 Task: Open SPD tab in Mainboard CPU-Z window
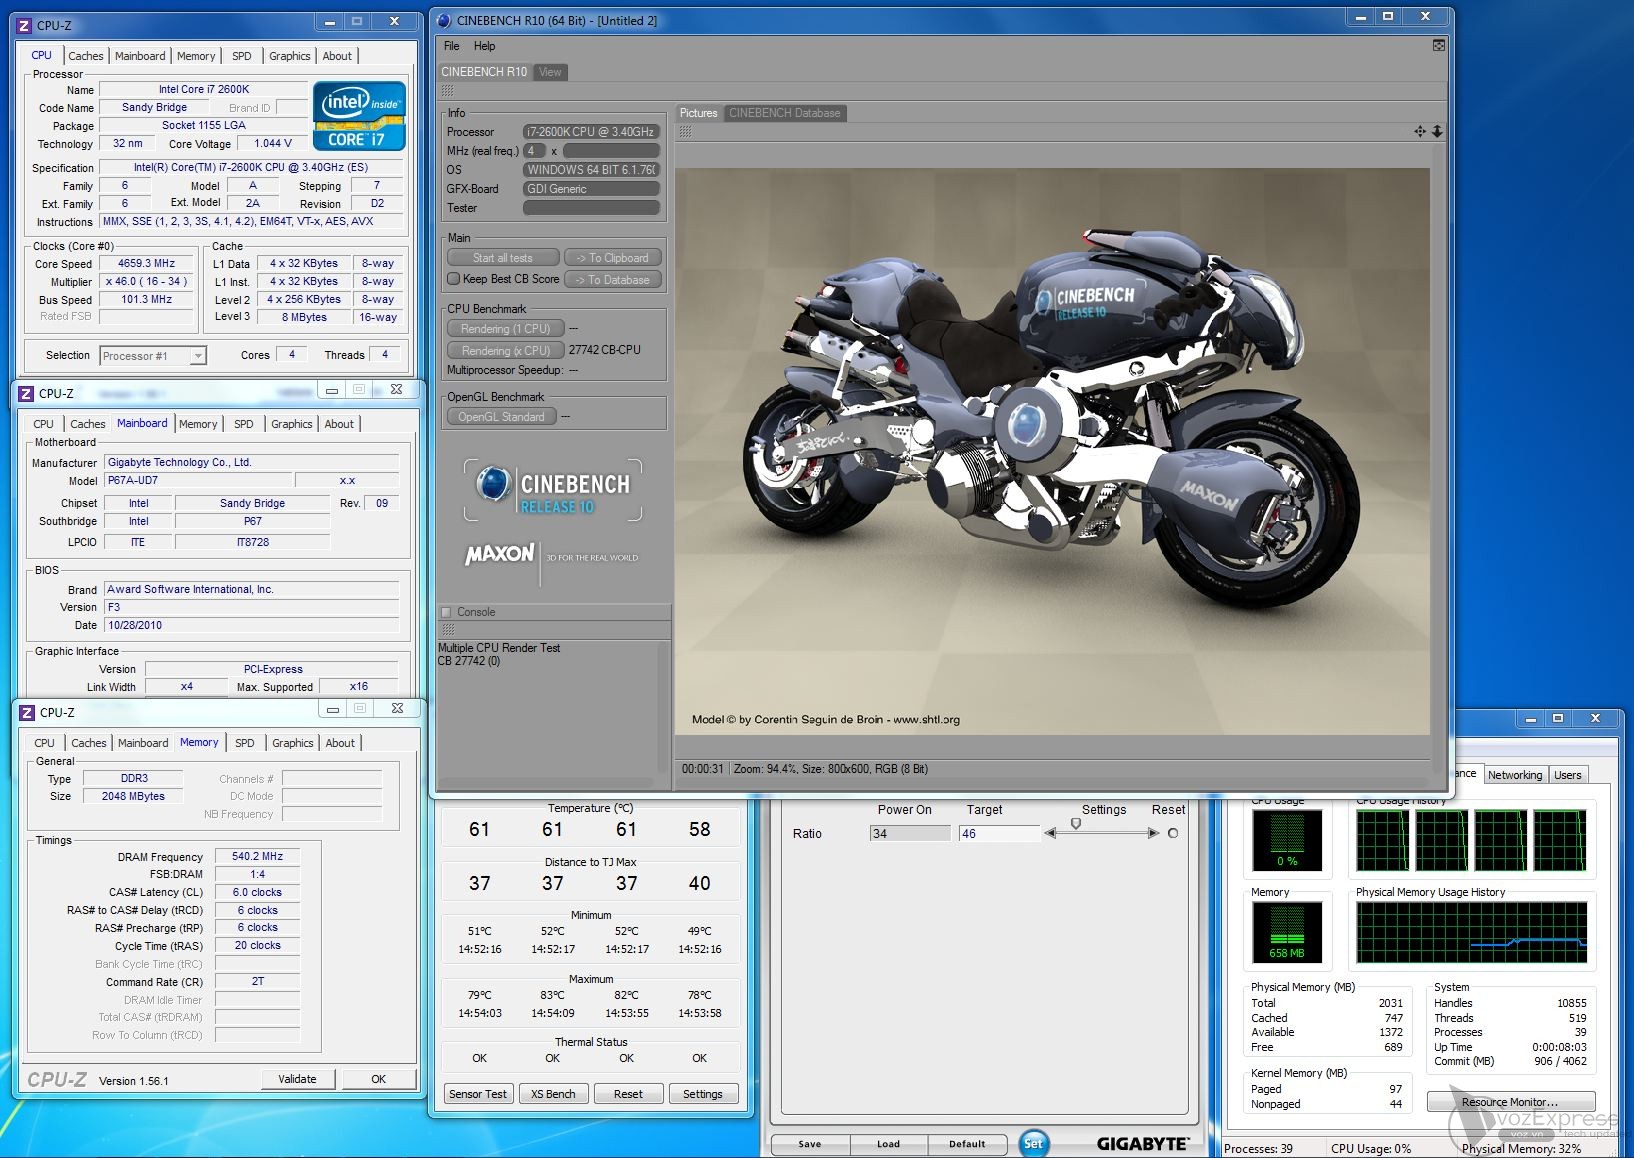click(x=244, y=424)
